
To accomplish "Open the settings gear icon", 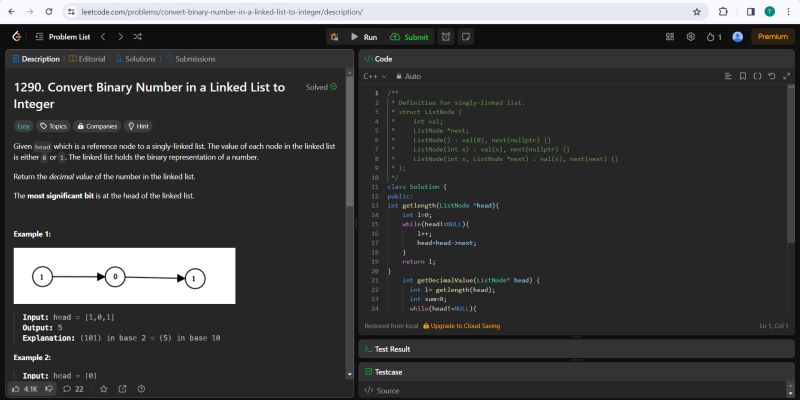I will coord(690,37).
